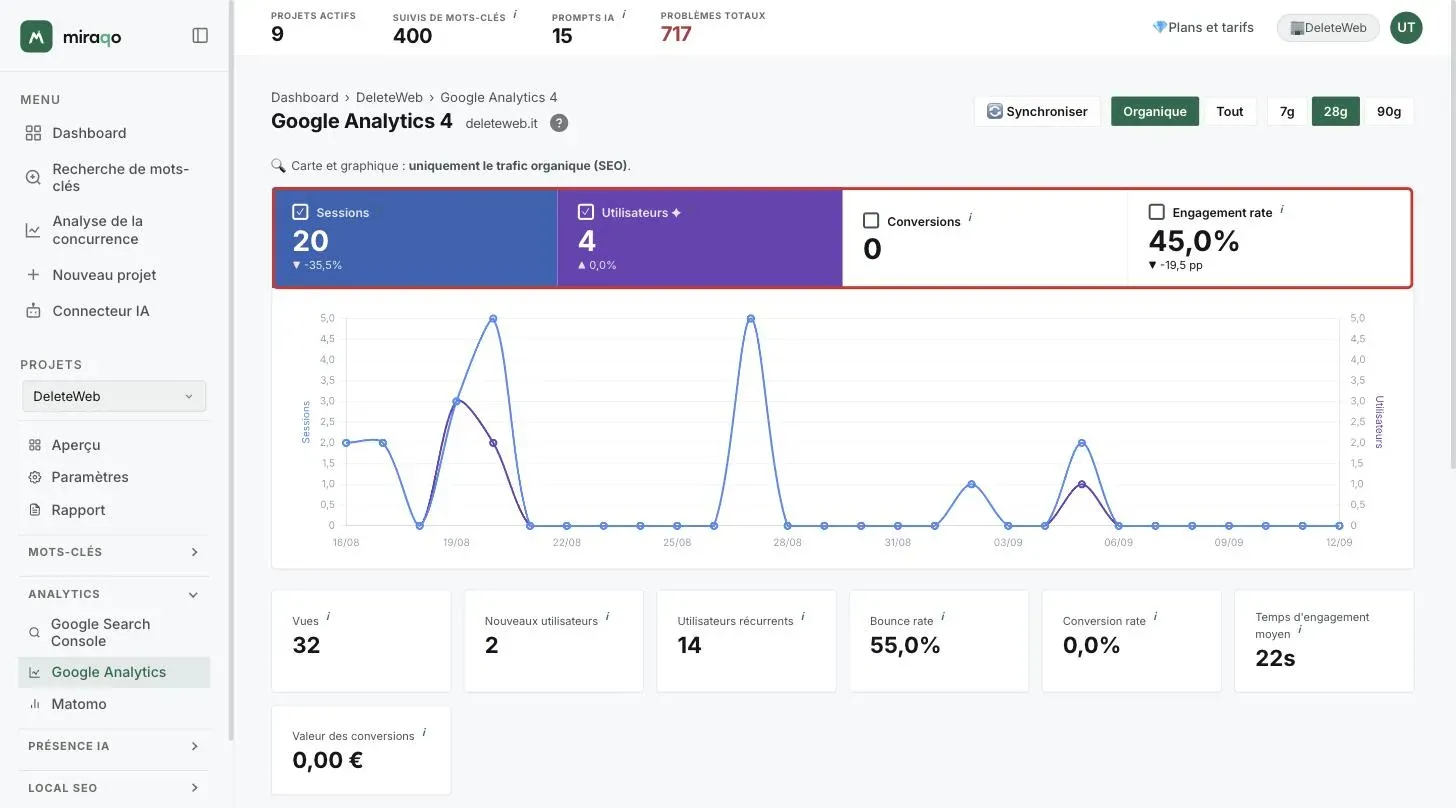The image size is (1456, 808).
Task: Switch to the Tout traffic filter
Action: pos(1230,111)
